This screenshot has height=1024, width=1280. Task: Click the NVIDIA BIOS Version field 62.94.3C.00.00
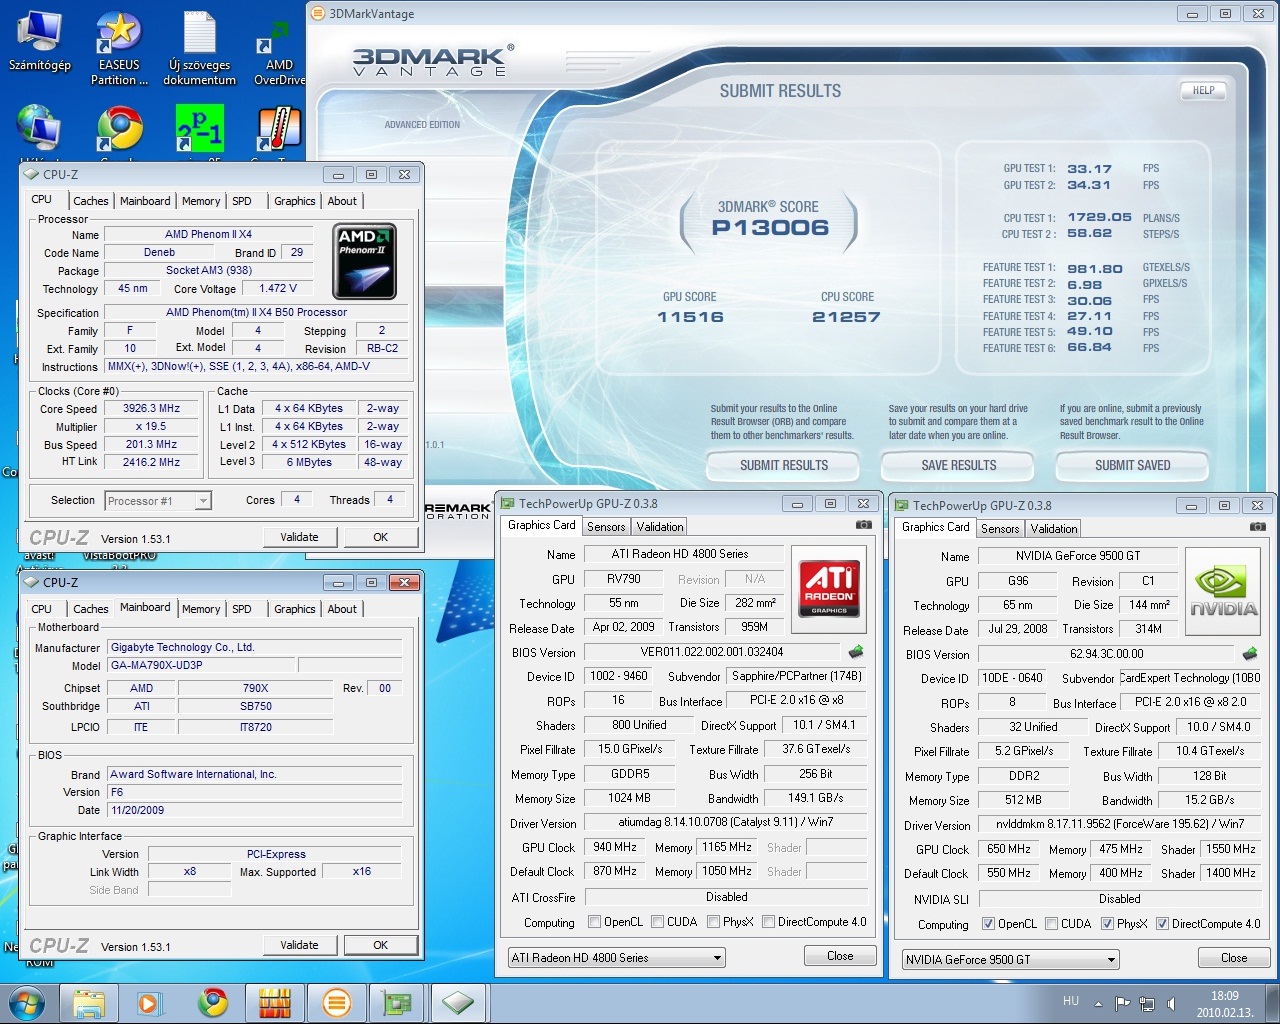pyautogui.click(x=1106, y=654)
